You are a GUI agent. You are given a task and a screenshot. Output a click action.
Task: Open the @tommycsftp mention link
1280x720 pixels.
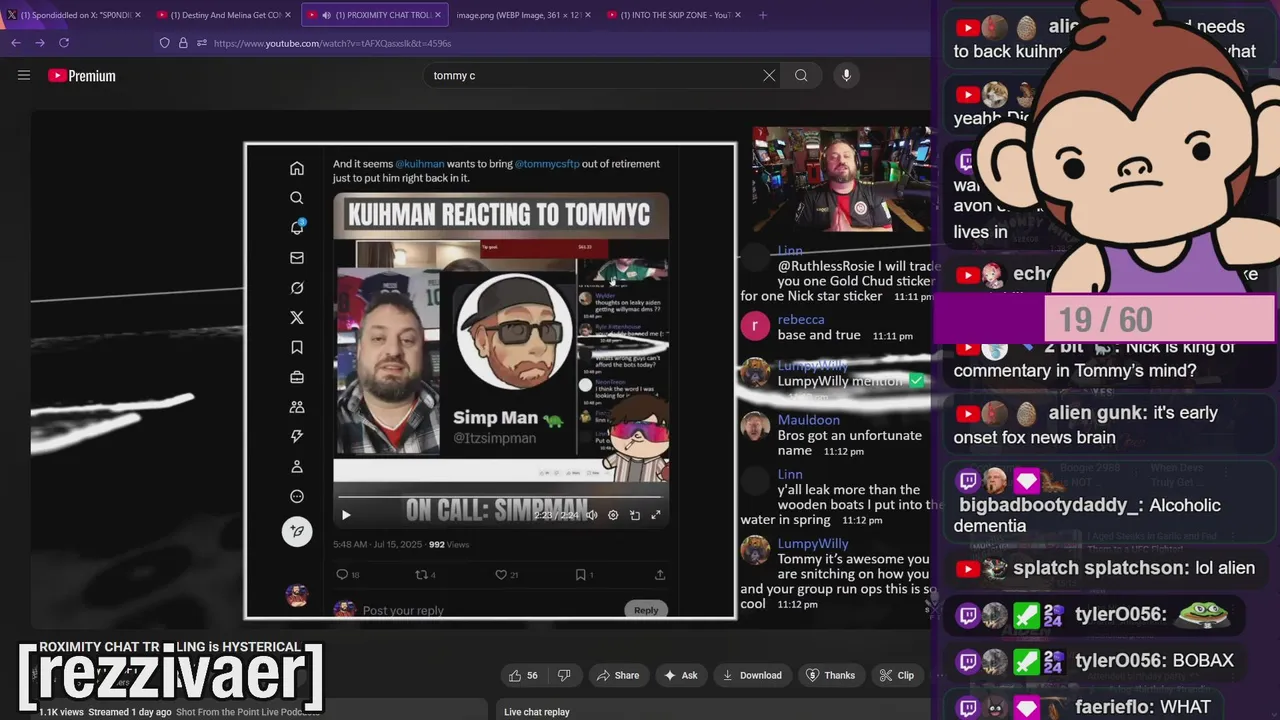[x=547, y=164]
